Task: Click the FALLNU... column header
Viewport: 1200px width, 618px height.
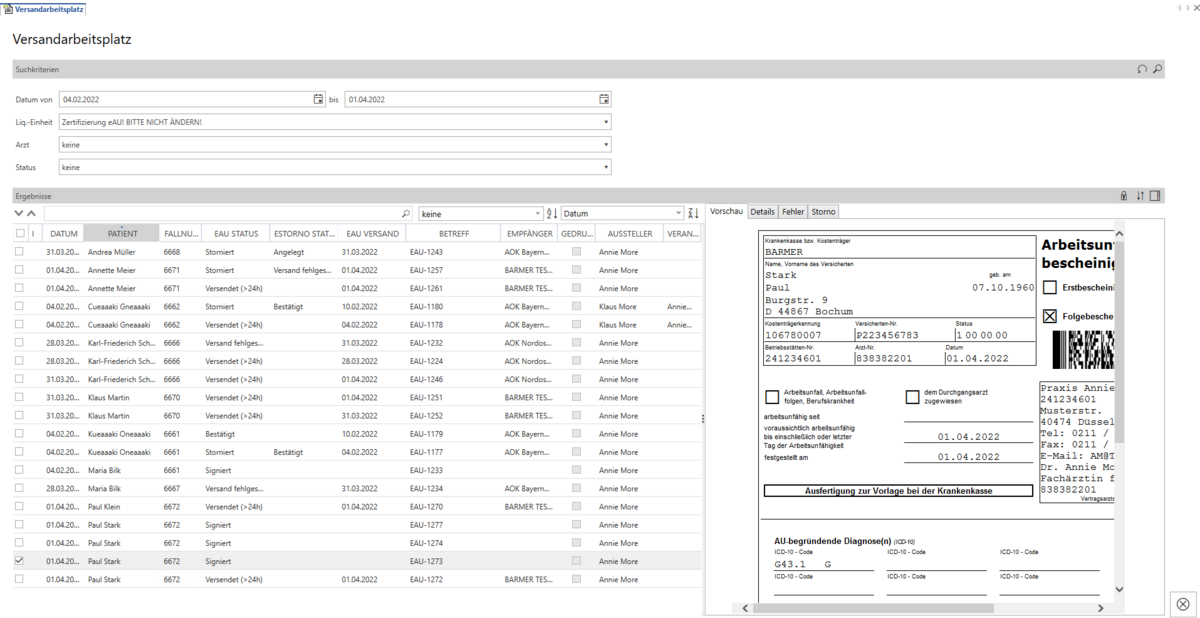Action: point(181,233)
